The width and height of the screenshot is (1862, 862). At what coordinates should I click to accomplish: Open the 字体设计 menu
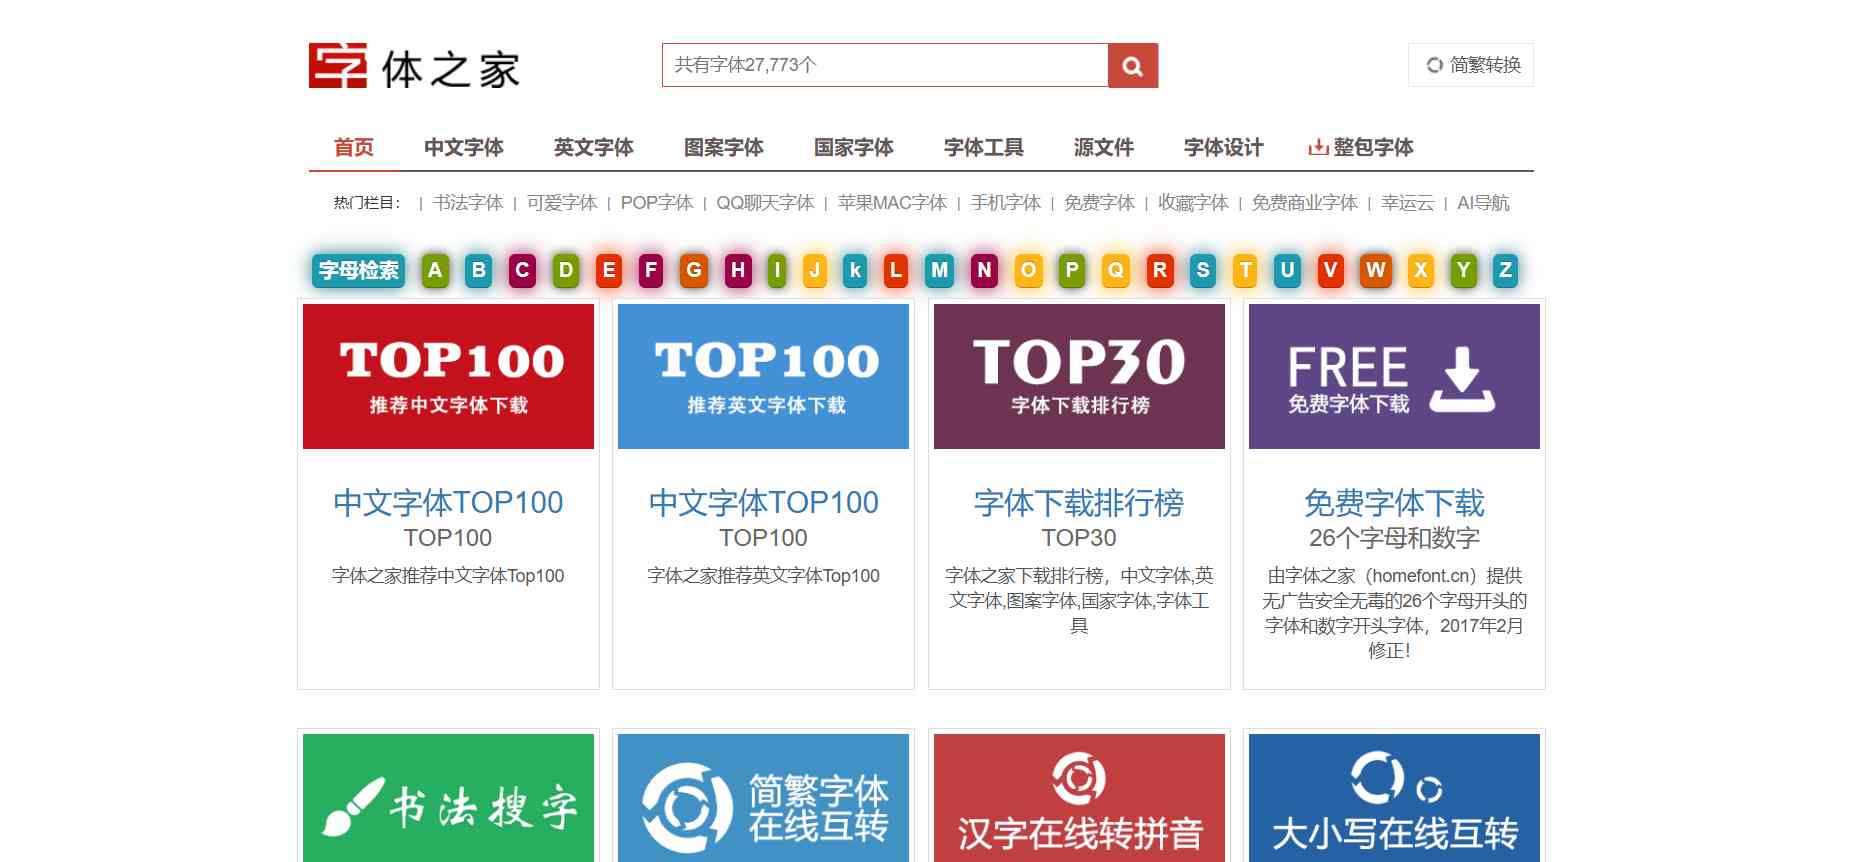coord(1224,148)
